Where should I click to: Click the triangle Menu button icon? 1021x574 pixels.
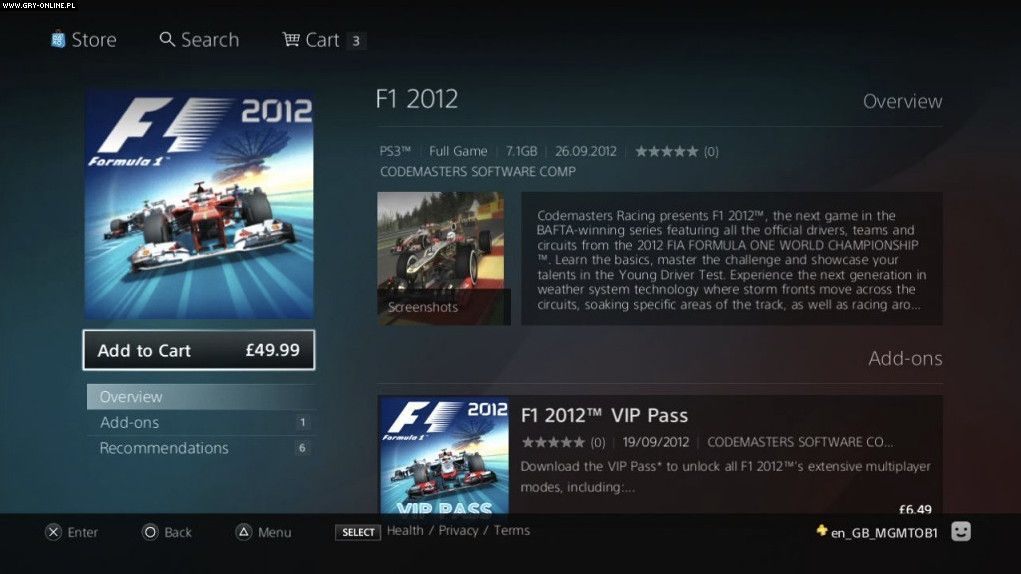pos(244,532)
